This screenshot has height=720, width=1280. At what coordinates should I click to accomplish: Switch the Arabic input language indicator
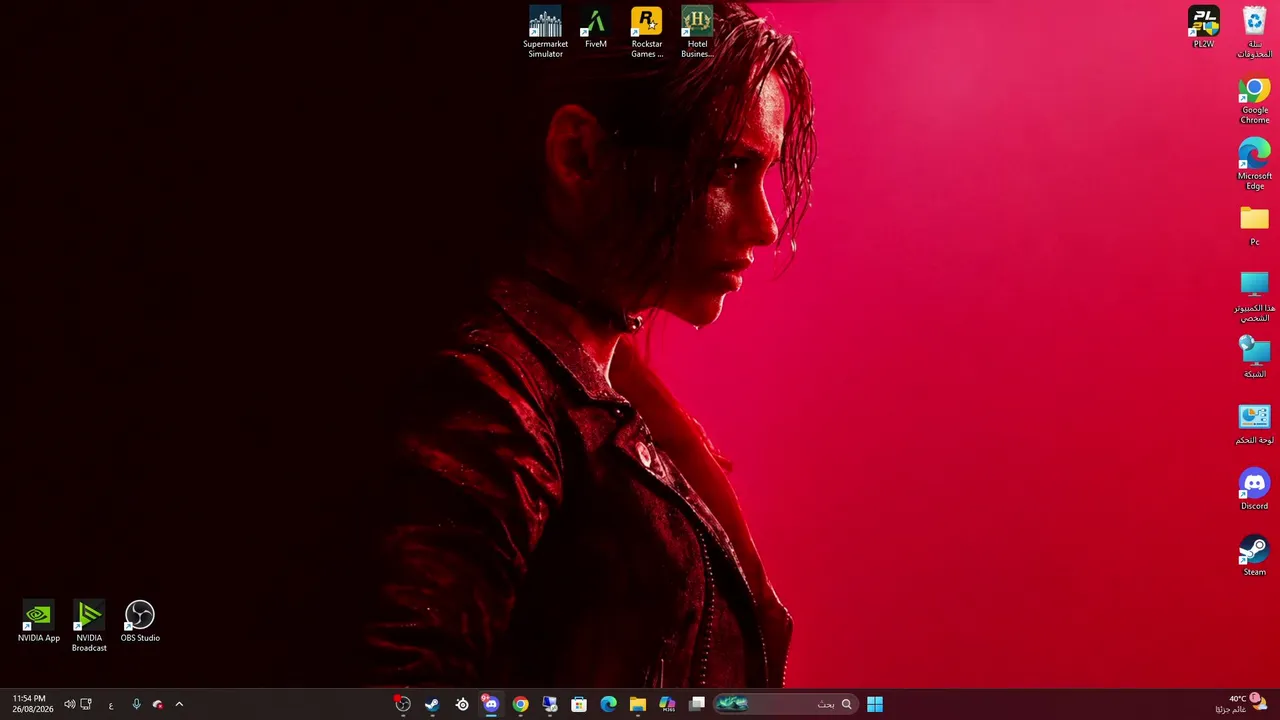coord(111,705)
